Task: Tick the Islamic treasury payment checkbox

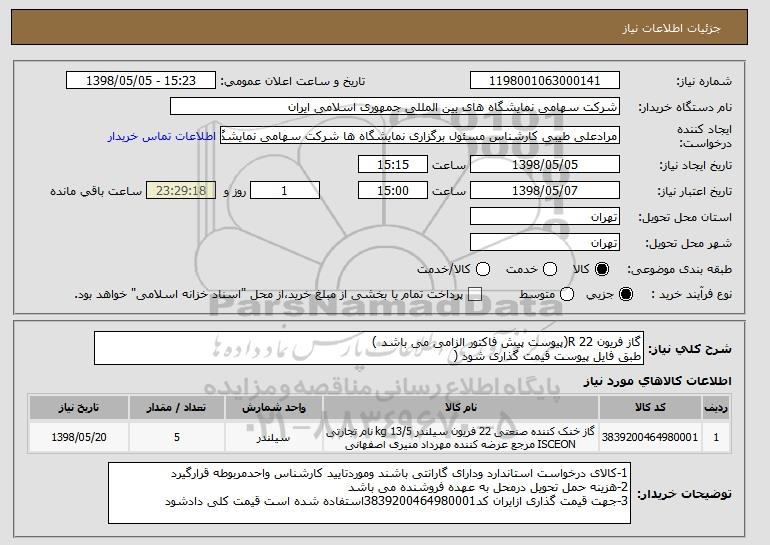Action: click(475, 294)
